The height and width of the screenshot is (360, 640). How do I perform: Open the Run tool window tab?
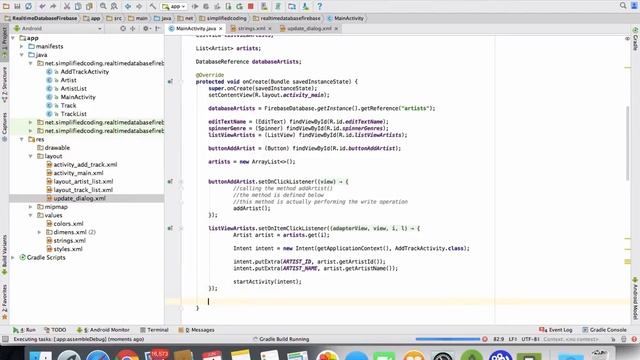(24, 330)
